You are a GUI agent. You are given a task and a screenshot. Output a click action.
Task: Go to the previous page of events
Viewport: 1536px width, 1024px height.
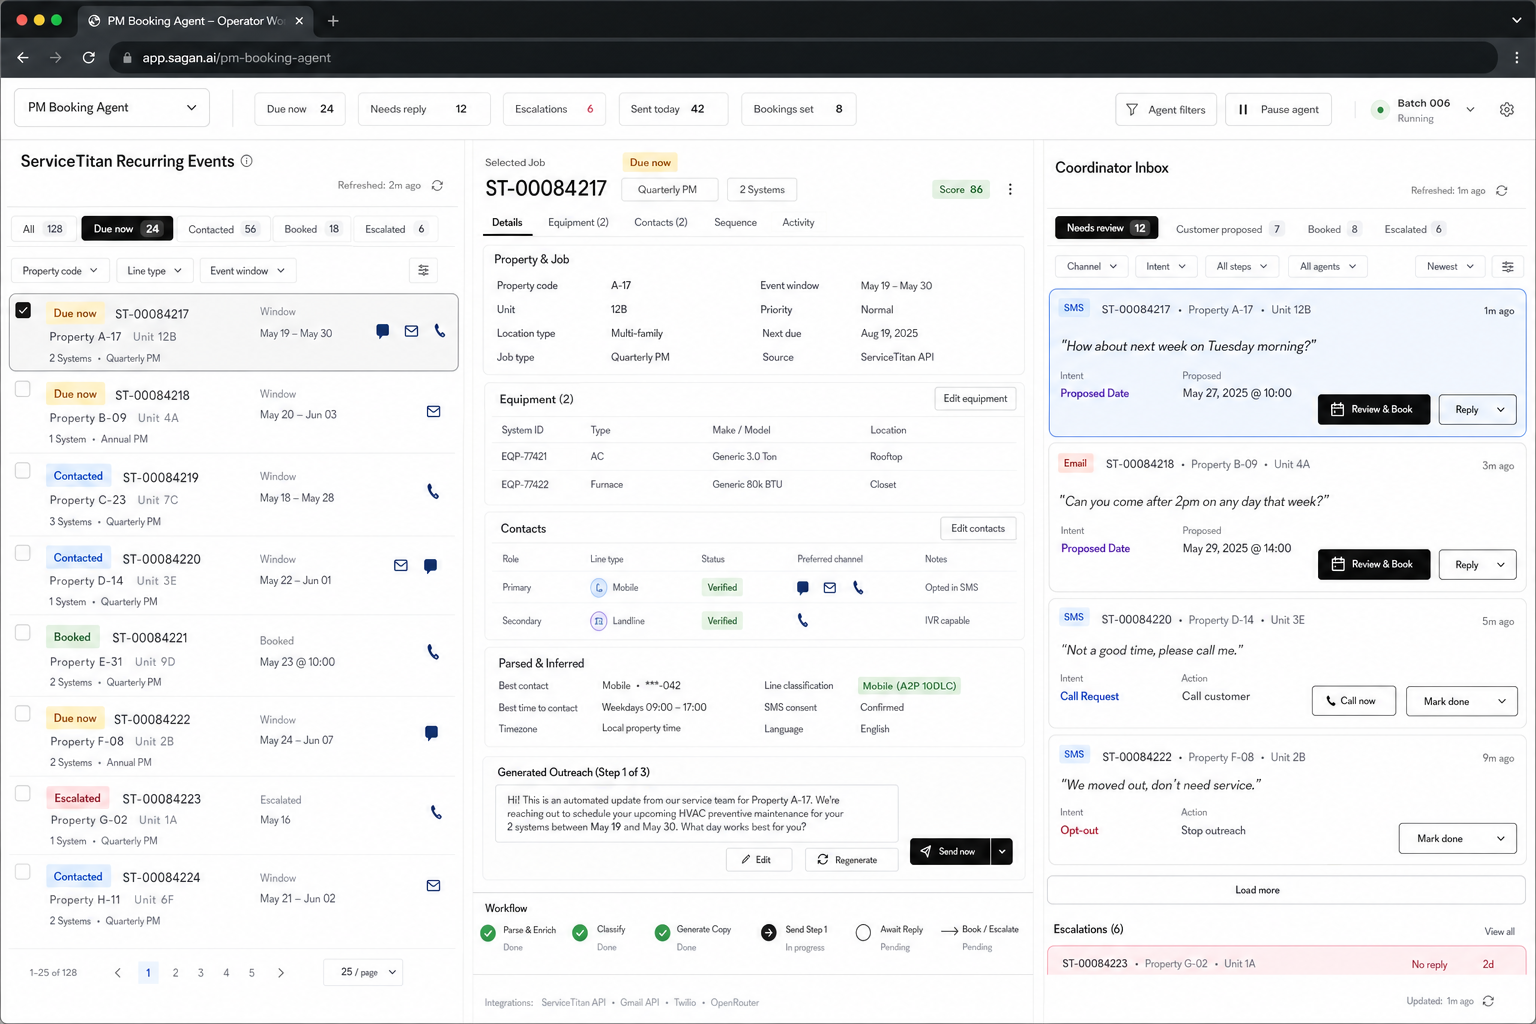118,973
